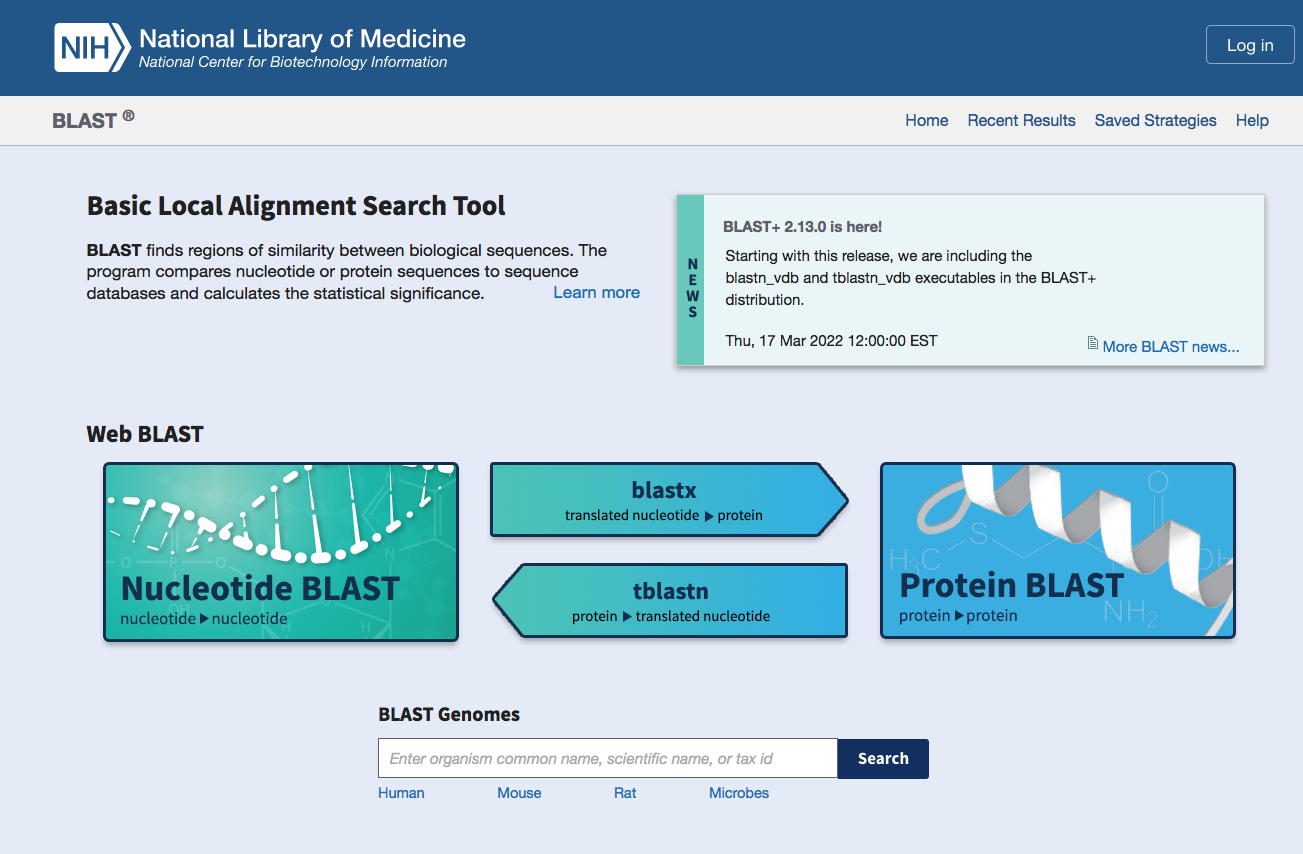This screenshot has width=1303, height=854.
Task: Open the Protein BLAST tile
Action: click(1057, 550)
